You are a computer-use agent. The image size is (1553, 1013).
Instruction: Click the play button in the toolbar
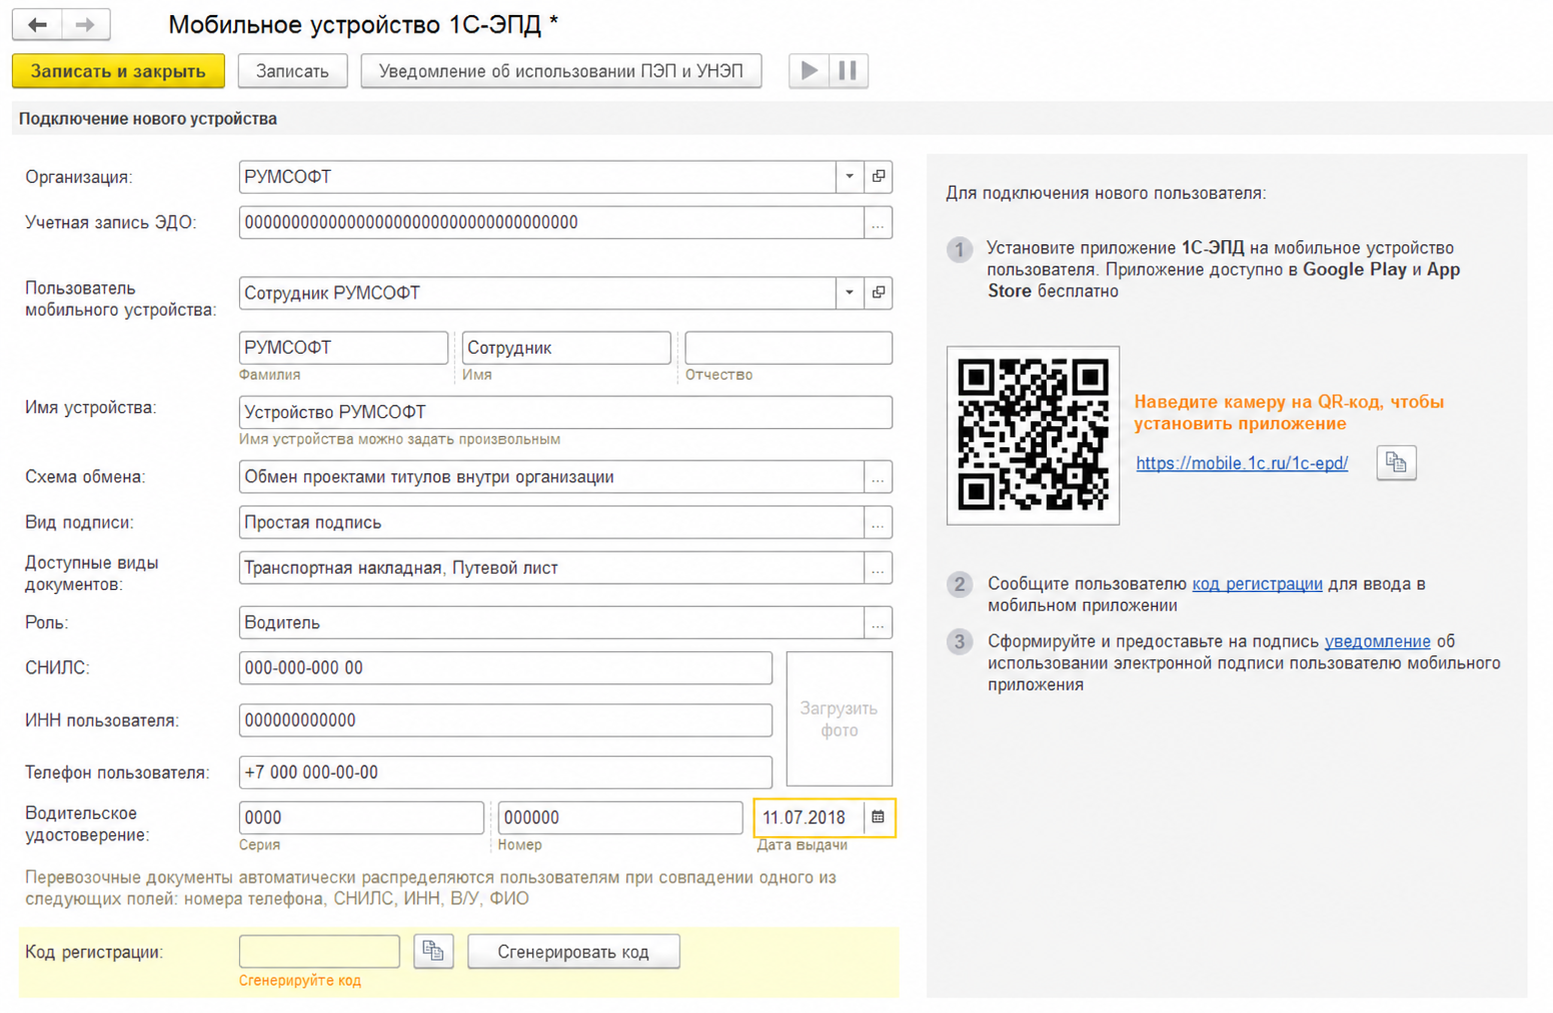click(809, 71)
